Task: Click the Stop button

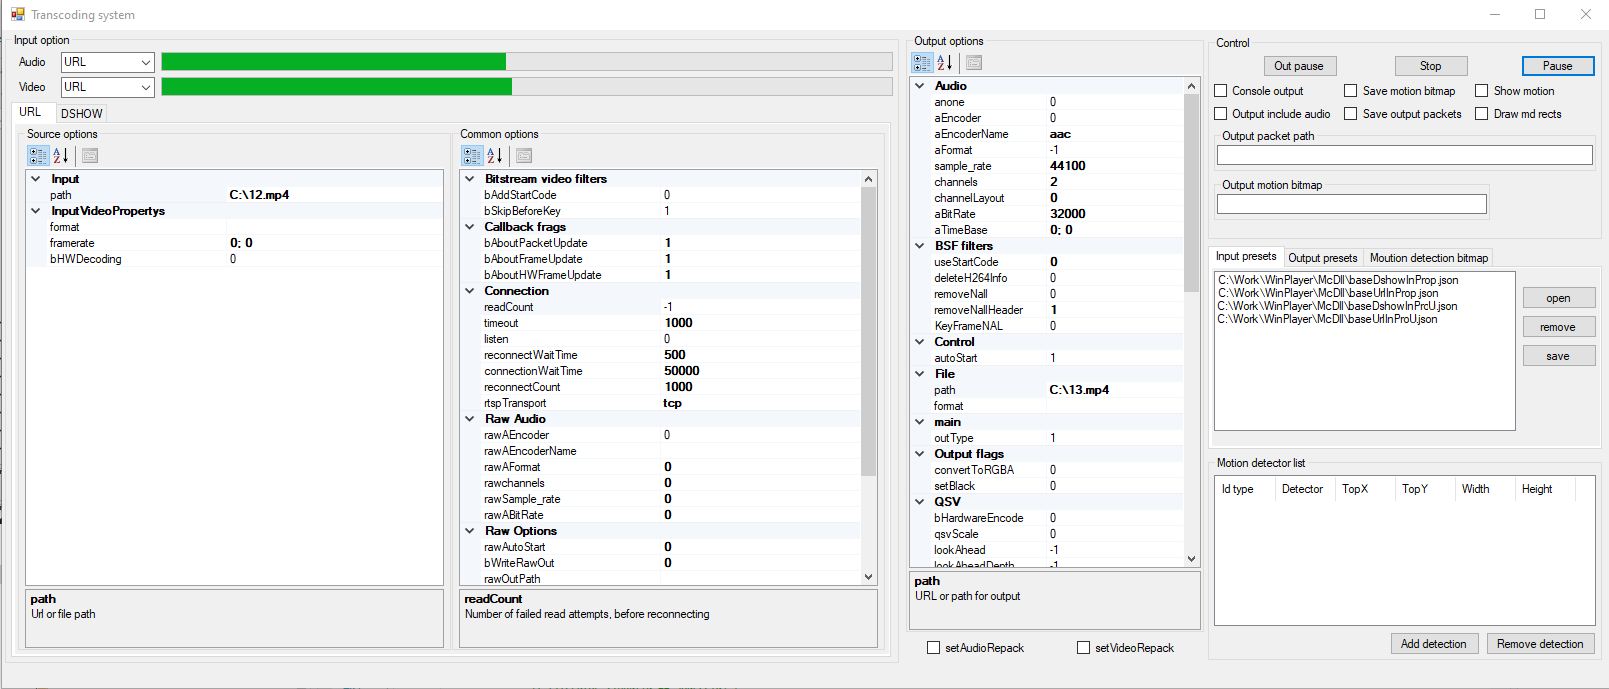Action: coord(1430,66)
